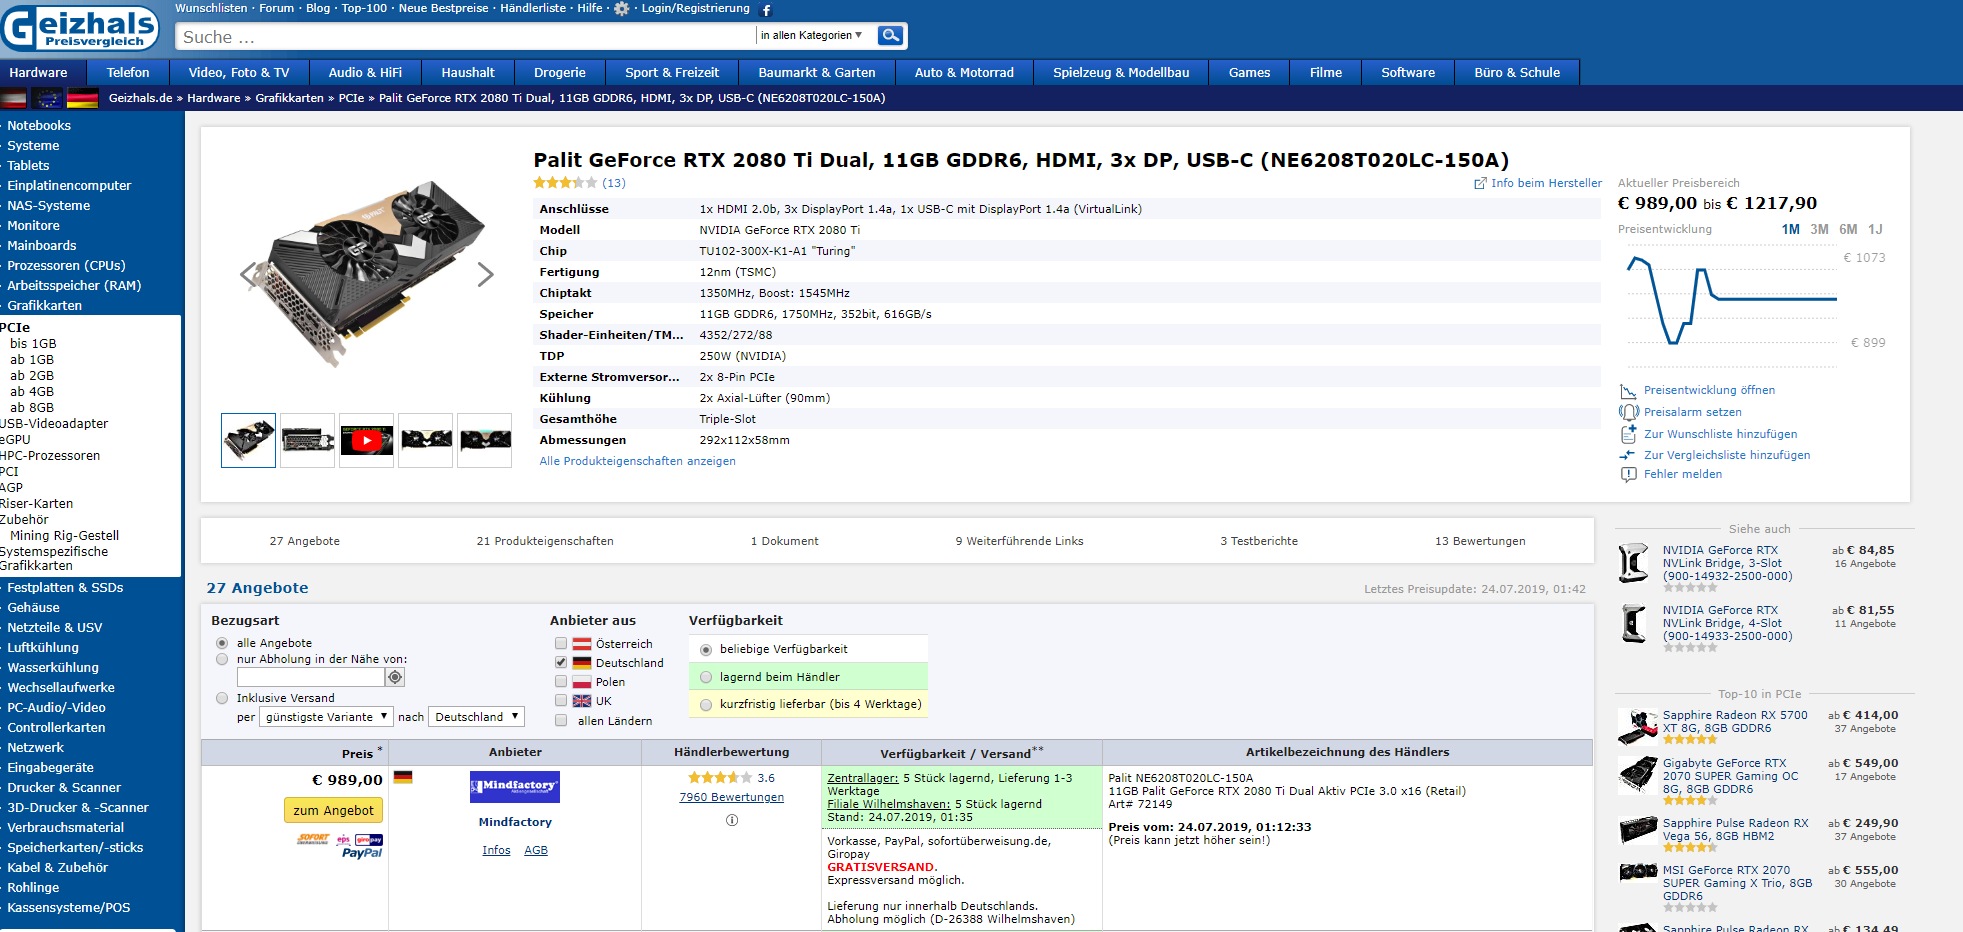Viewport: 1963px width, 932px height.
Task: Switch to '21 Produkteigenschaften' tab
Action: pos(545,541)
